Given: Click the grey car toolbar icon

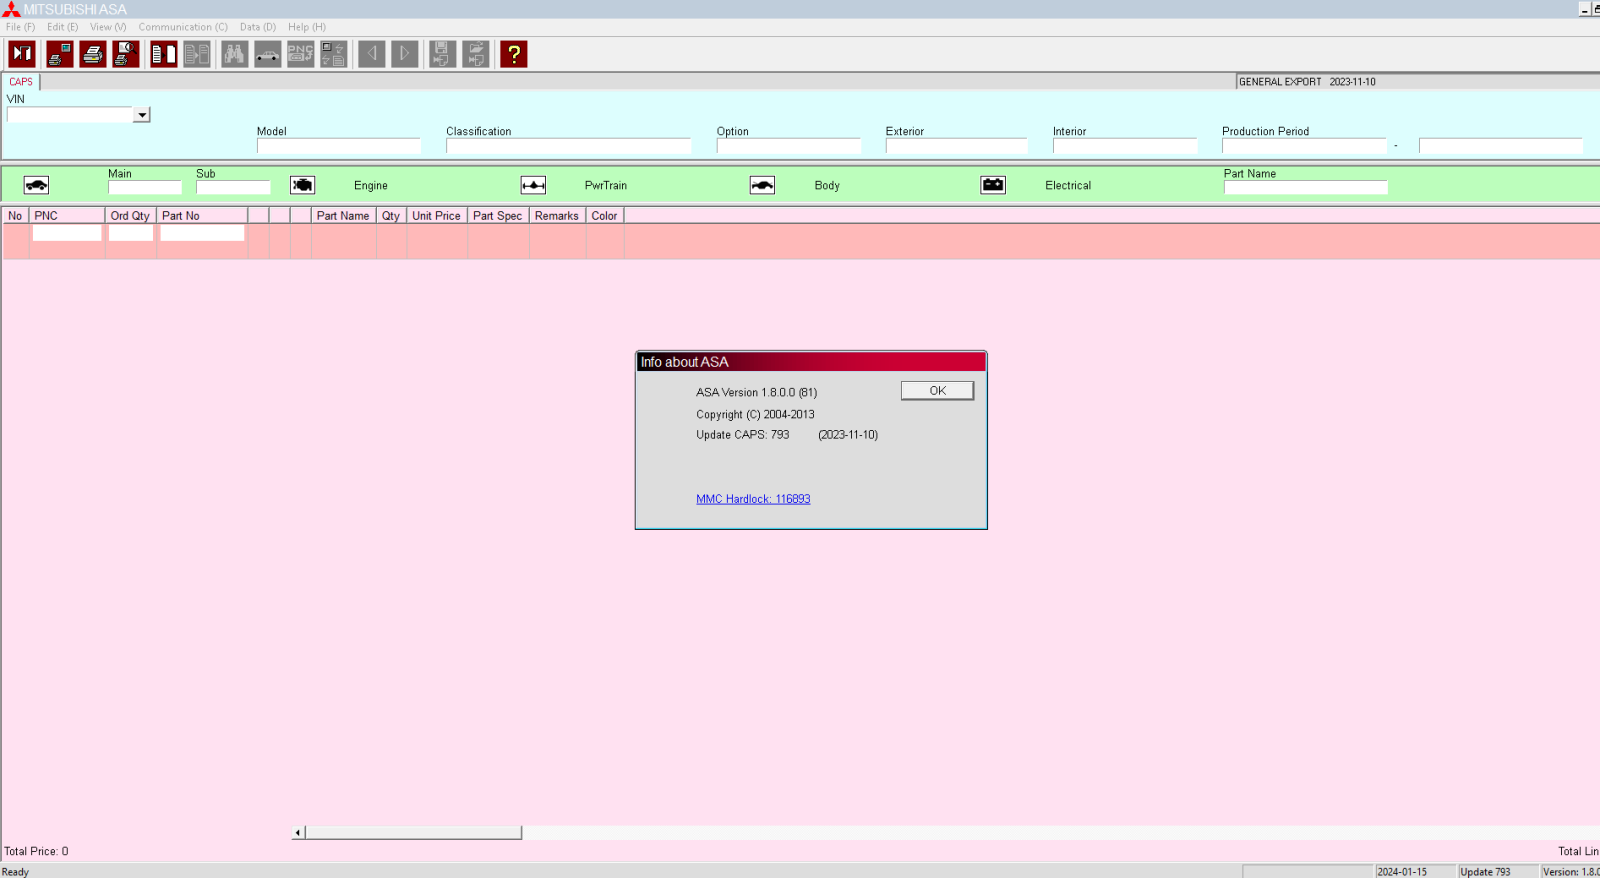Looking at the screenshot, I should (x=268, y=54).
